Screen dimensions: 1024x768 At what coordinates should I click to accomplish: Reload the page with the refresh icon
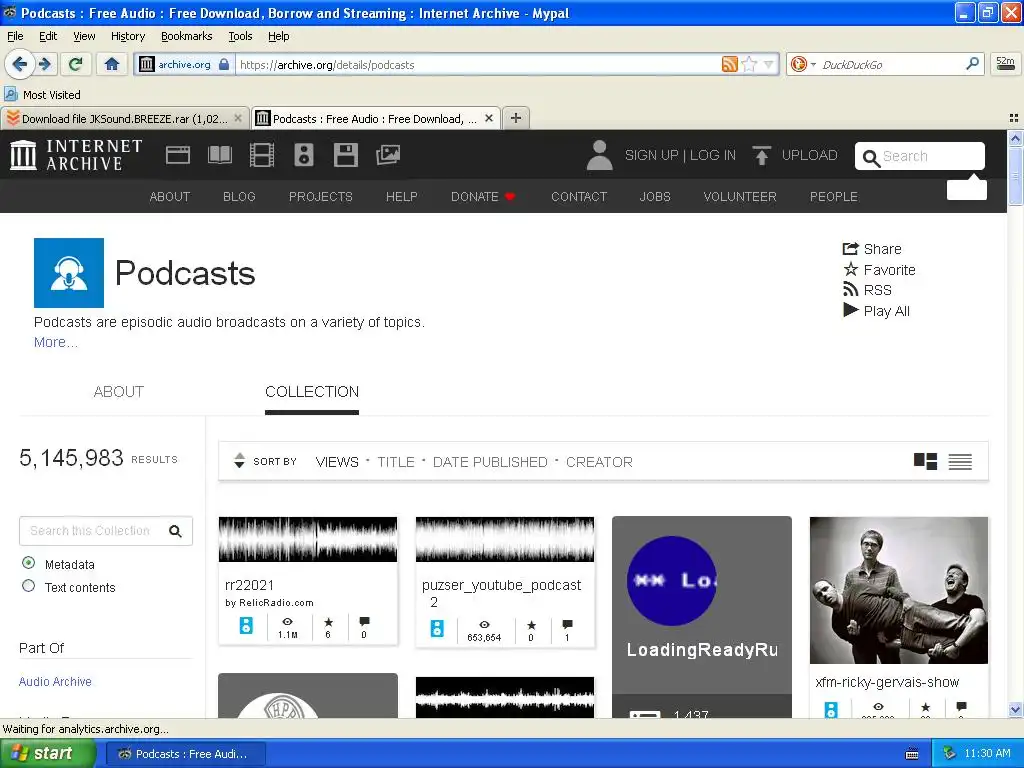click(76, 64)
